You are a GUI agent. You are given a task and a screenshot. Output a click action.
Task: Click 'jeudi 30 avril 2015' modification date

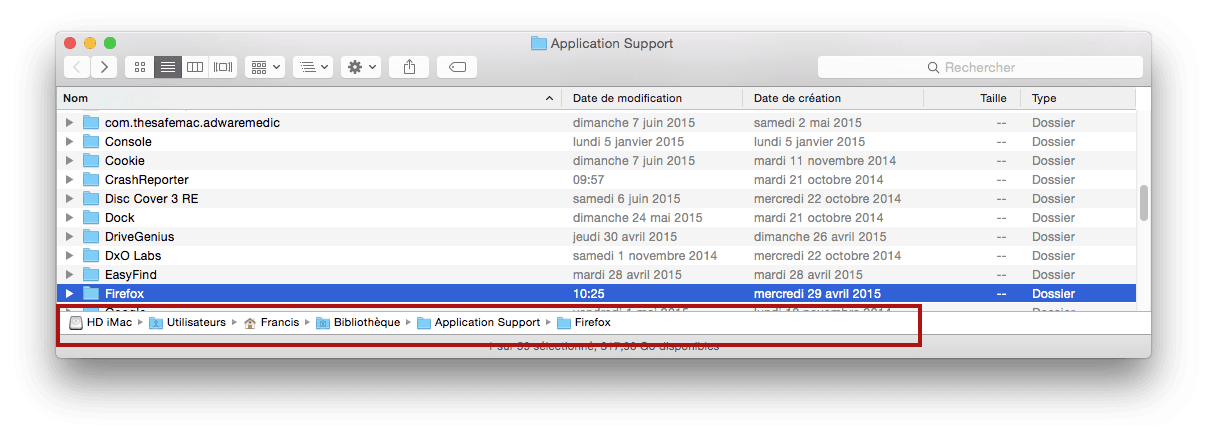tap(625, 237)
